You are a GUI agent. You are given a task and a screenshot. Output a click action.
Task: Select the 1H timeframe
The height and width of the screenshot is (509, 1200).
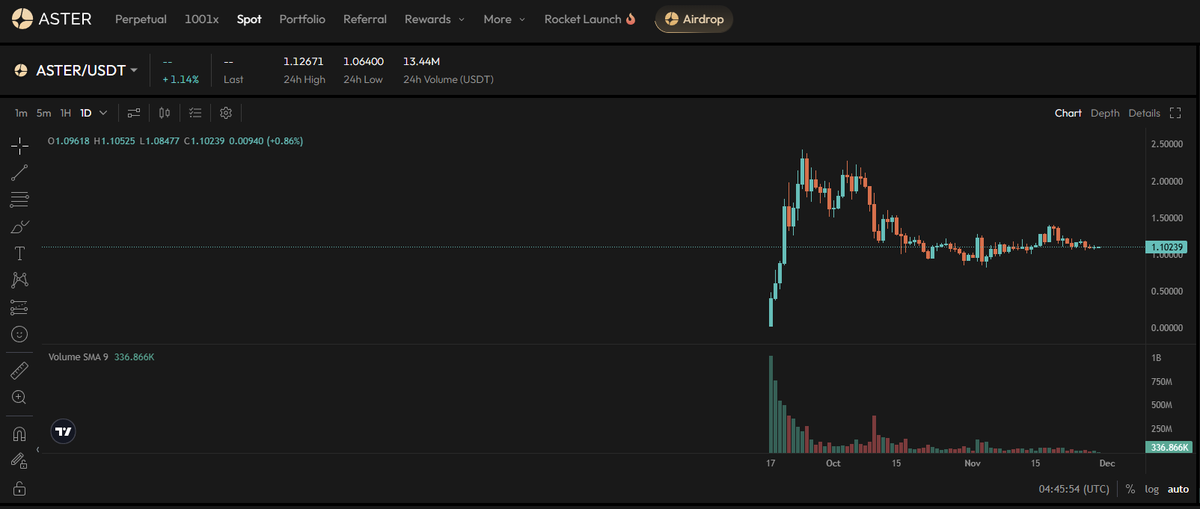pos(65,113)
